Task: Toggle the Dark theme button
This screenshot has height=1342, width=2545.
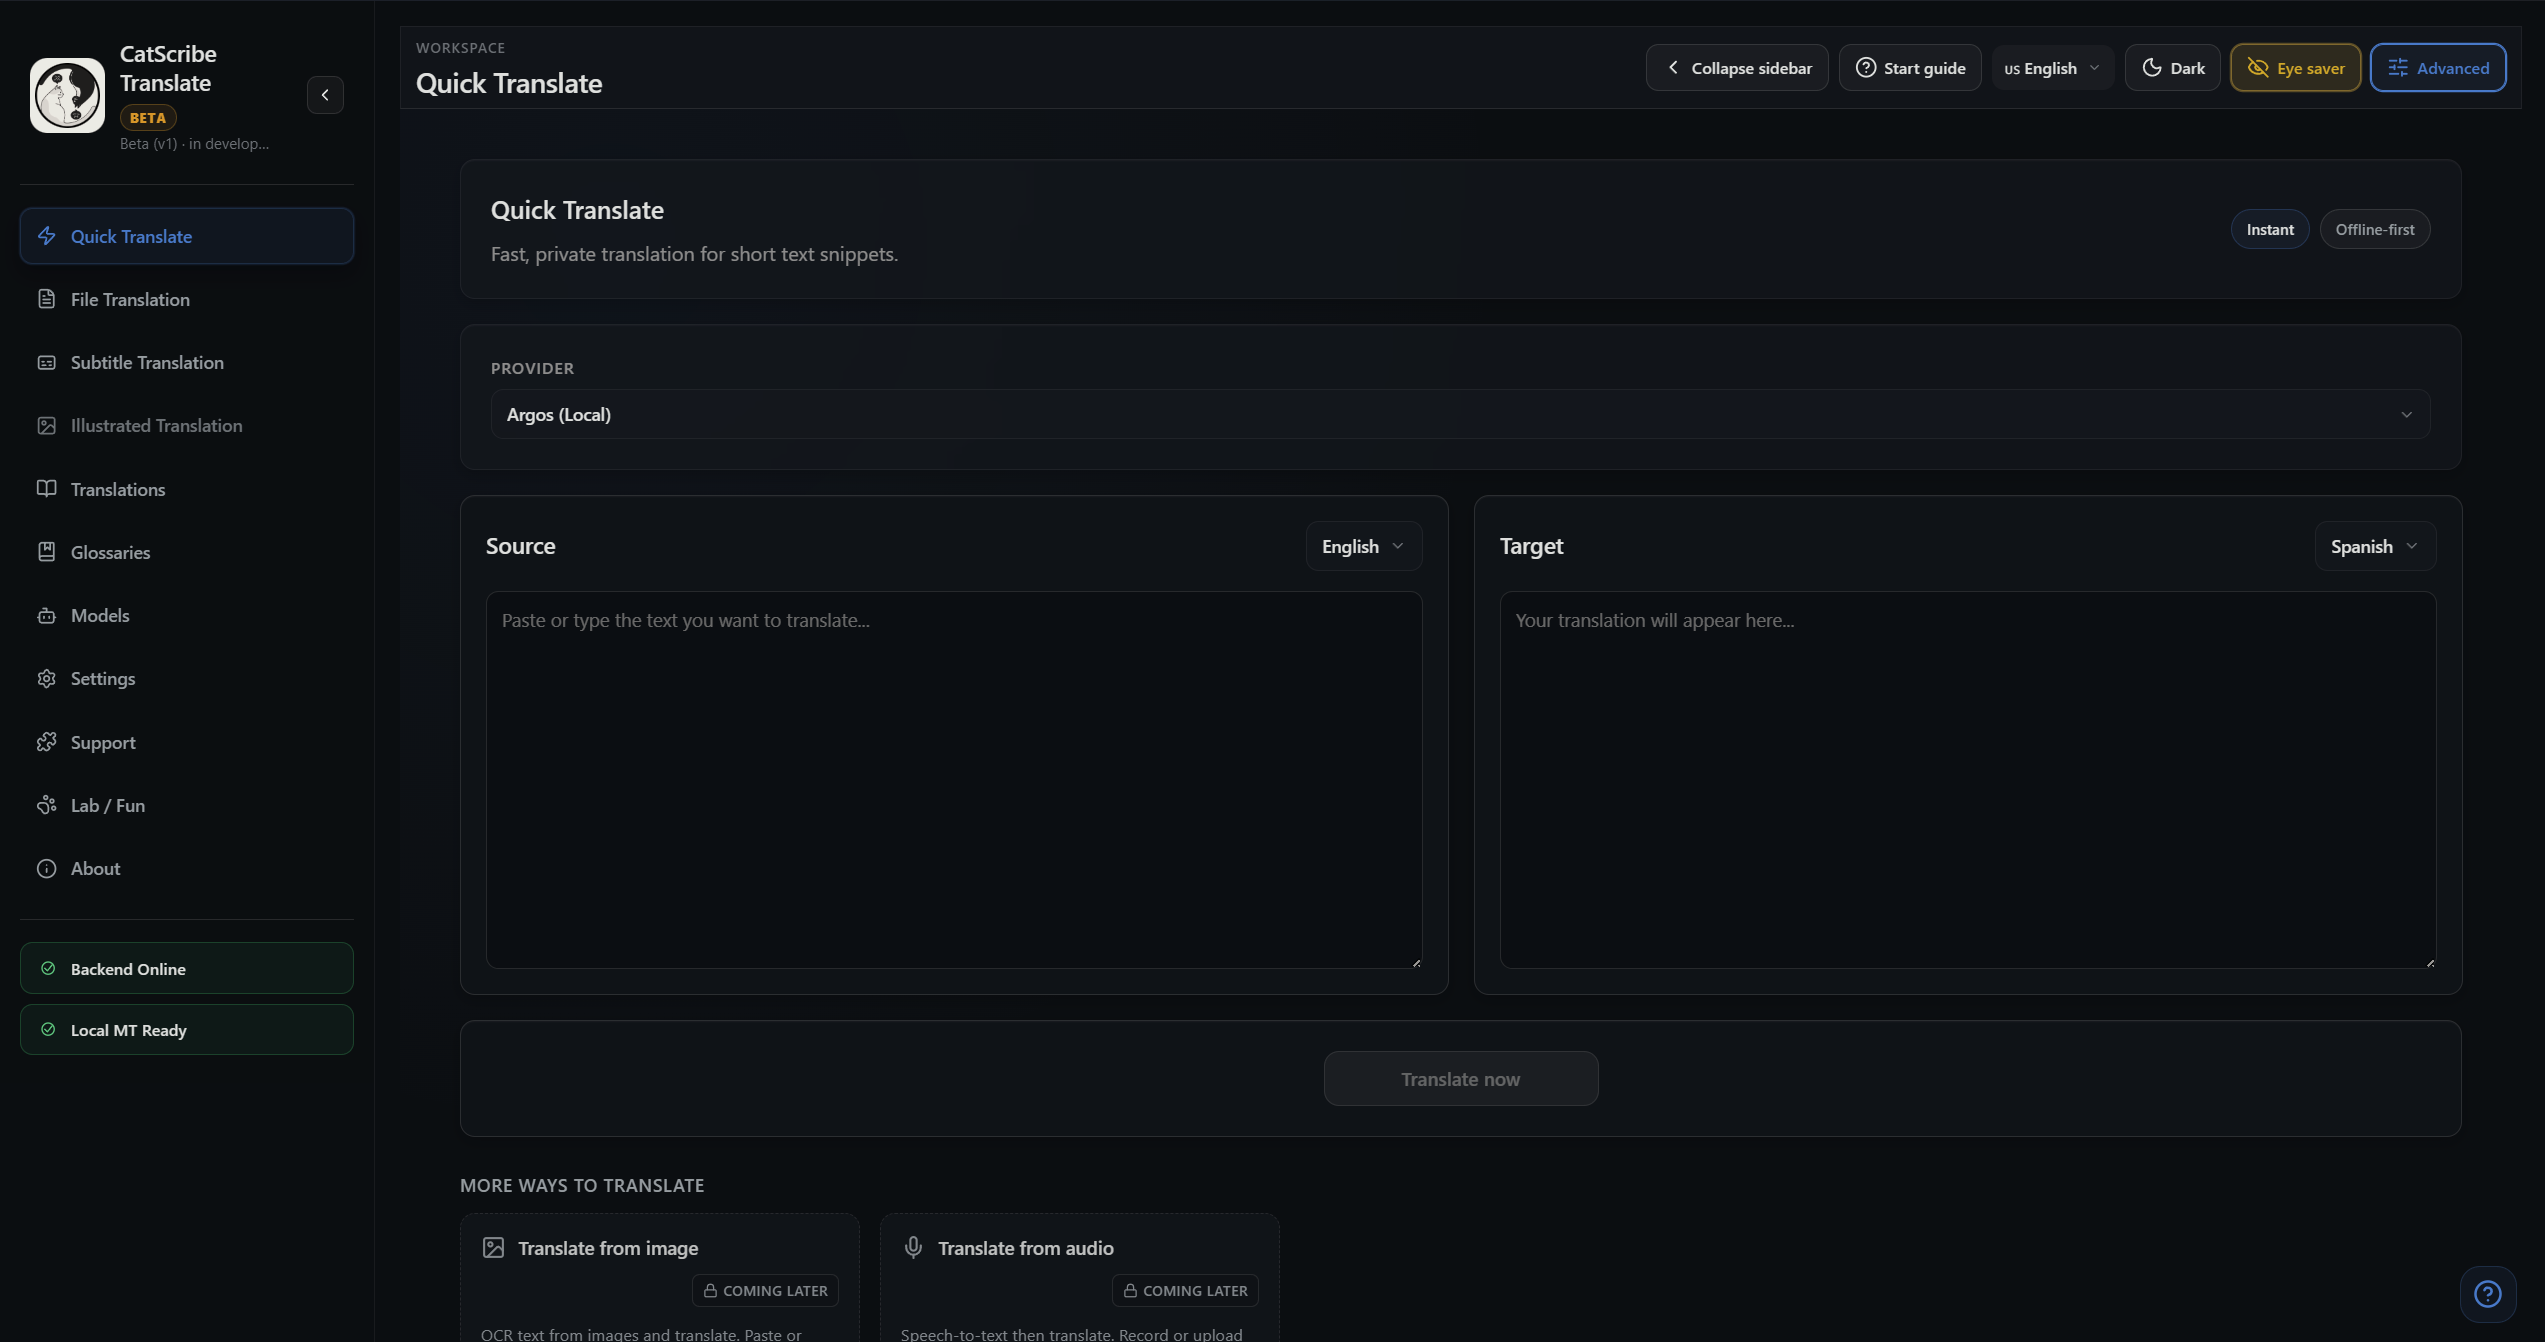Action: pos(2172,68)
